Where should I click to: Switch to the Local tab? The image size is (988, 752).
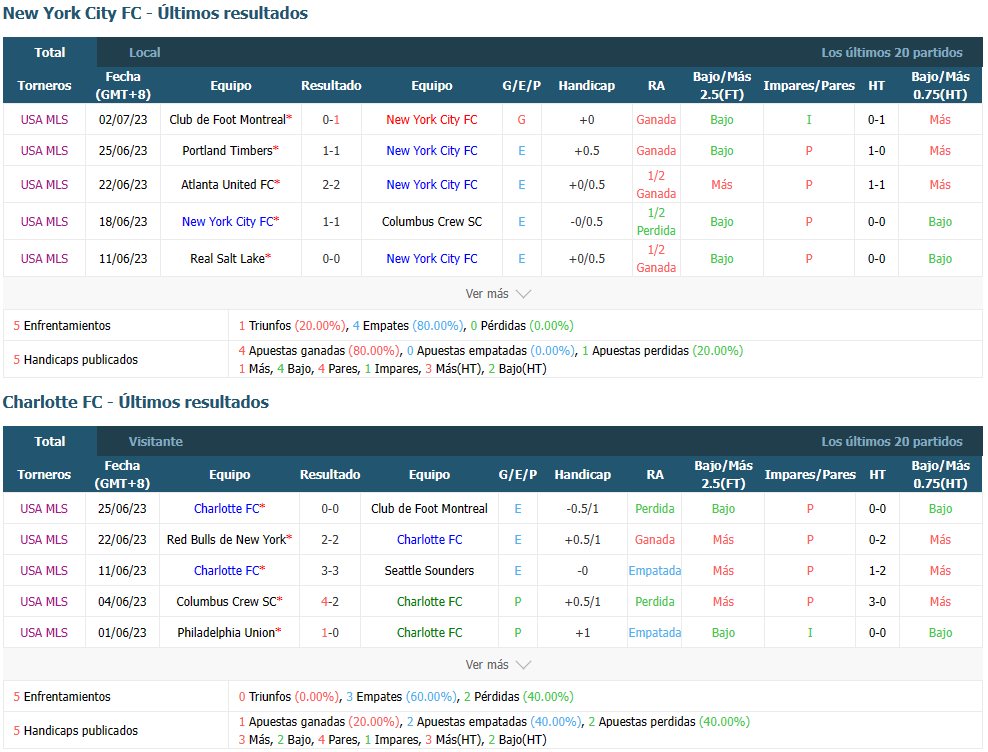tap(144, 52)
